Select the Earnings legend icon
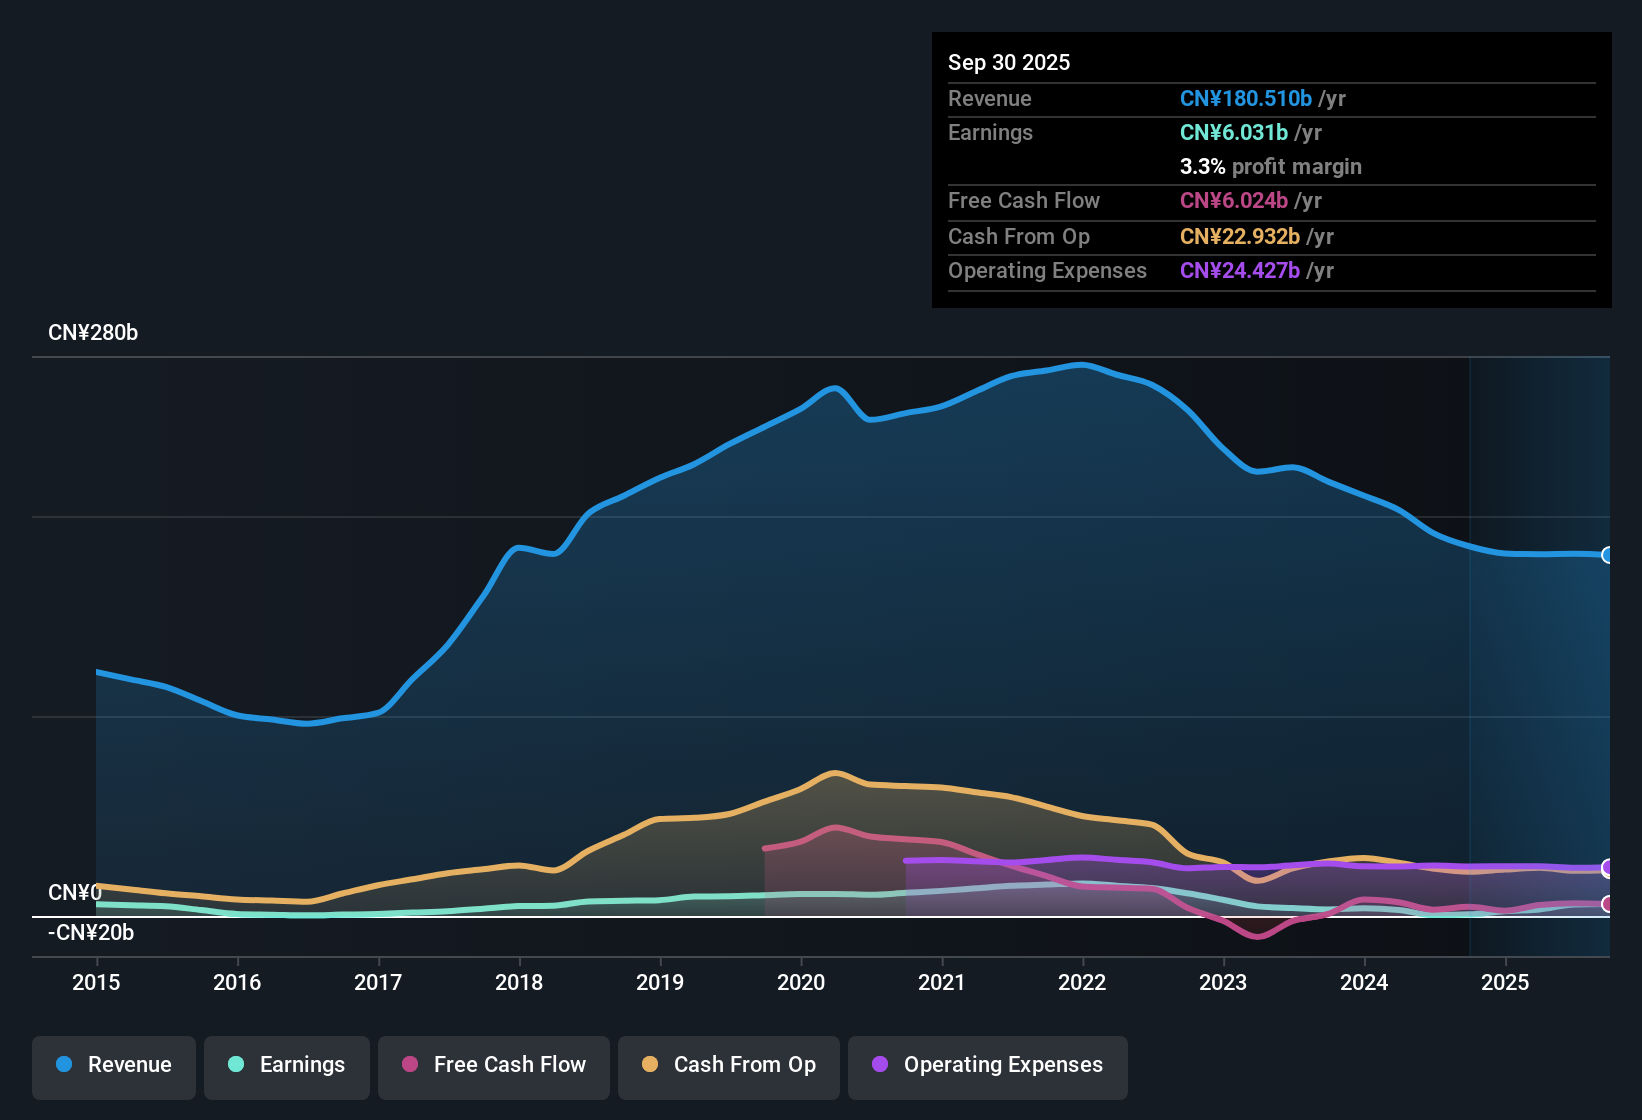The height and width of the screenshot is (1120, 1642). [236, 1065]
